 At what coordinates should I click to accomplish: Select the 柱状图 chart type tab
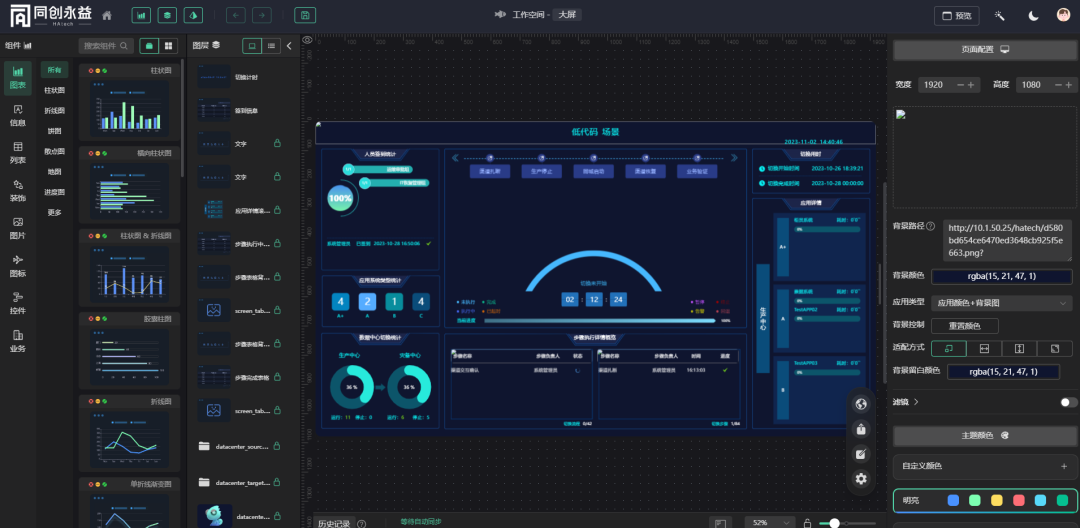coord(54,90)
